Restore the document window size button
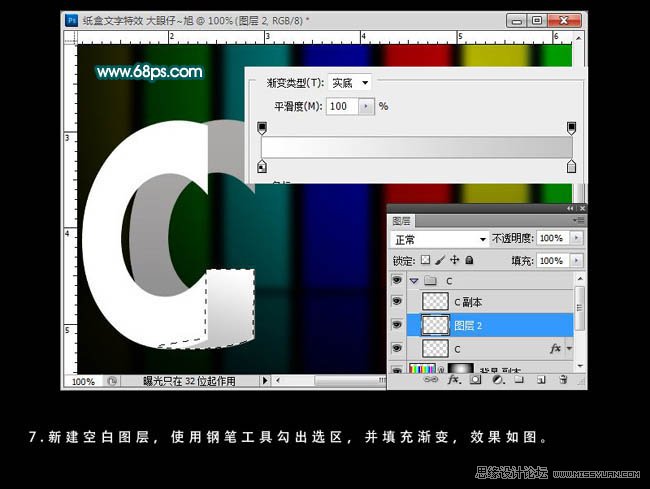Image resolution: width=650 pixels, height=489 pixels. point(537,20)
